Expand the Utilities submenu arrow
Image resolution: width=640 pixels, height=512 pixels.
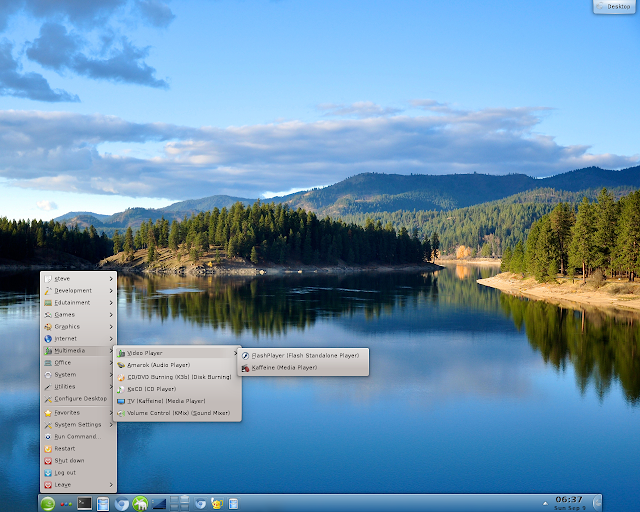pyautogui.click(x=111, y=387)
